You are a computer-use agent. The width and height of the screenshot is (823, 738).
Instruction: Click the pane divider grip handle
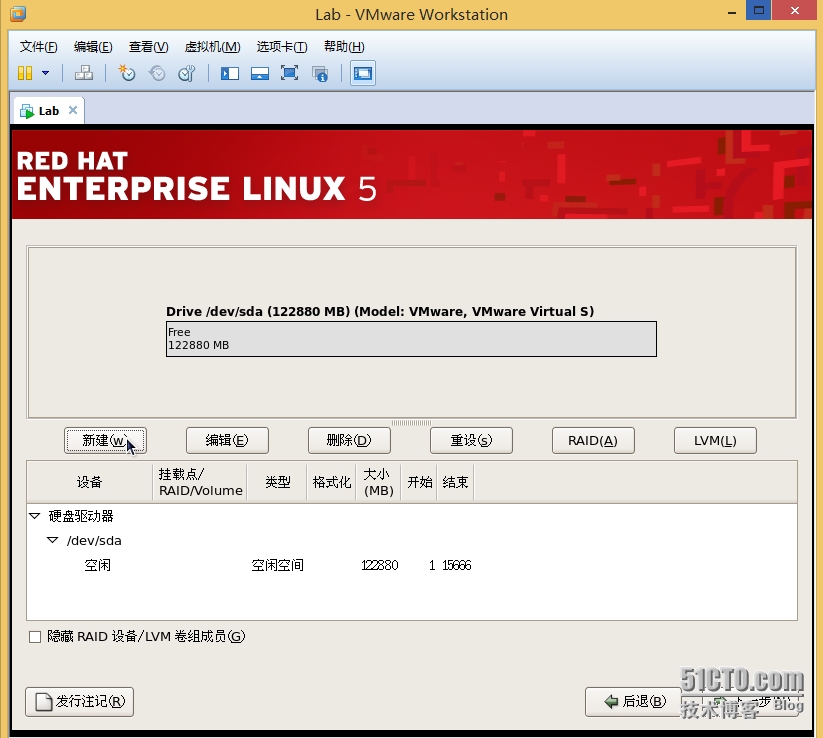click(x=412, y=423)
